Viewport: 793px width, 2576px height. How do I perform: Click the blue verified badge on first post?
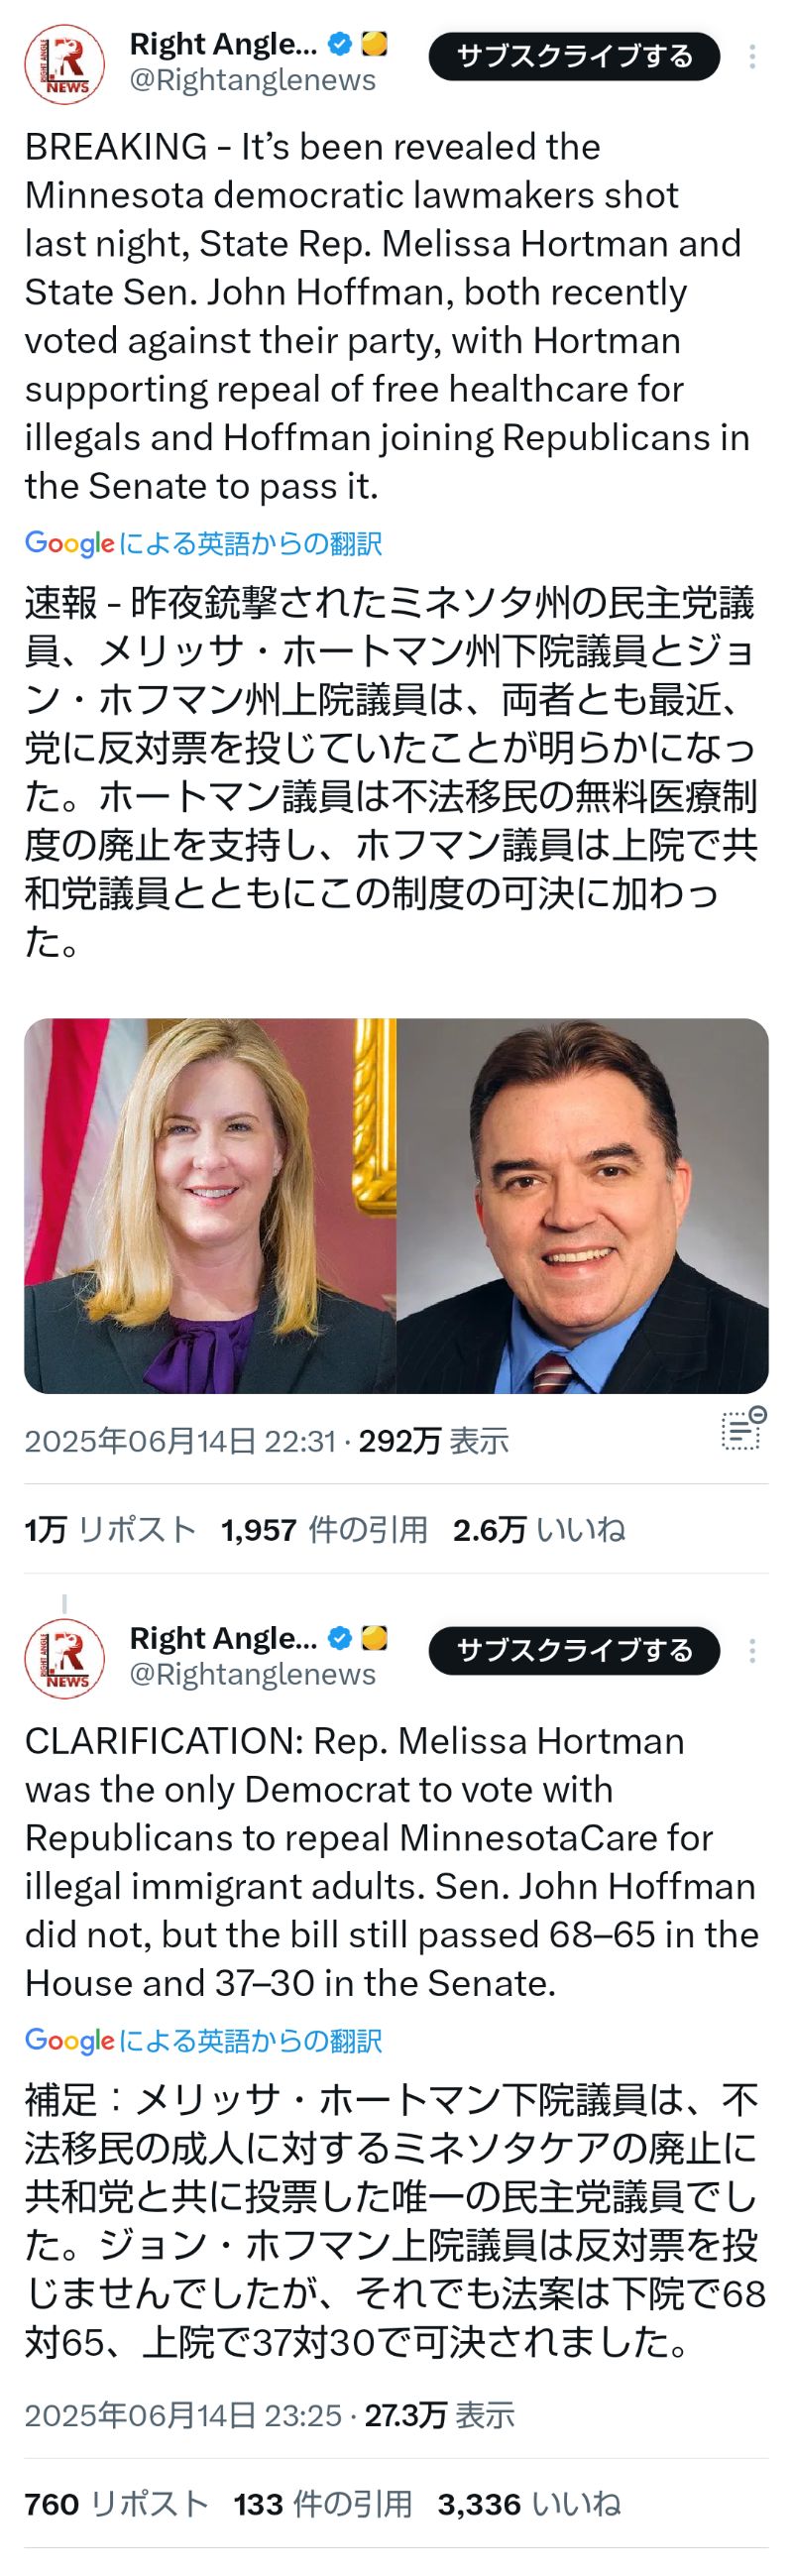click(340, 44)
